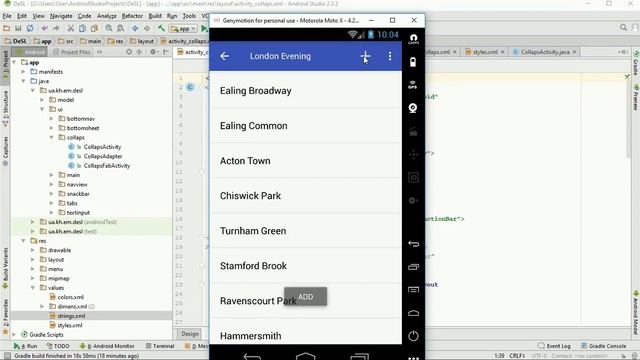Screen dimensions: 640x360
Task: Click the Redo arrow in Android Studio toolbar
Action: [56, 29]
